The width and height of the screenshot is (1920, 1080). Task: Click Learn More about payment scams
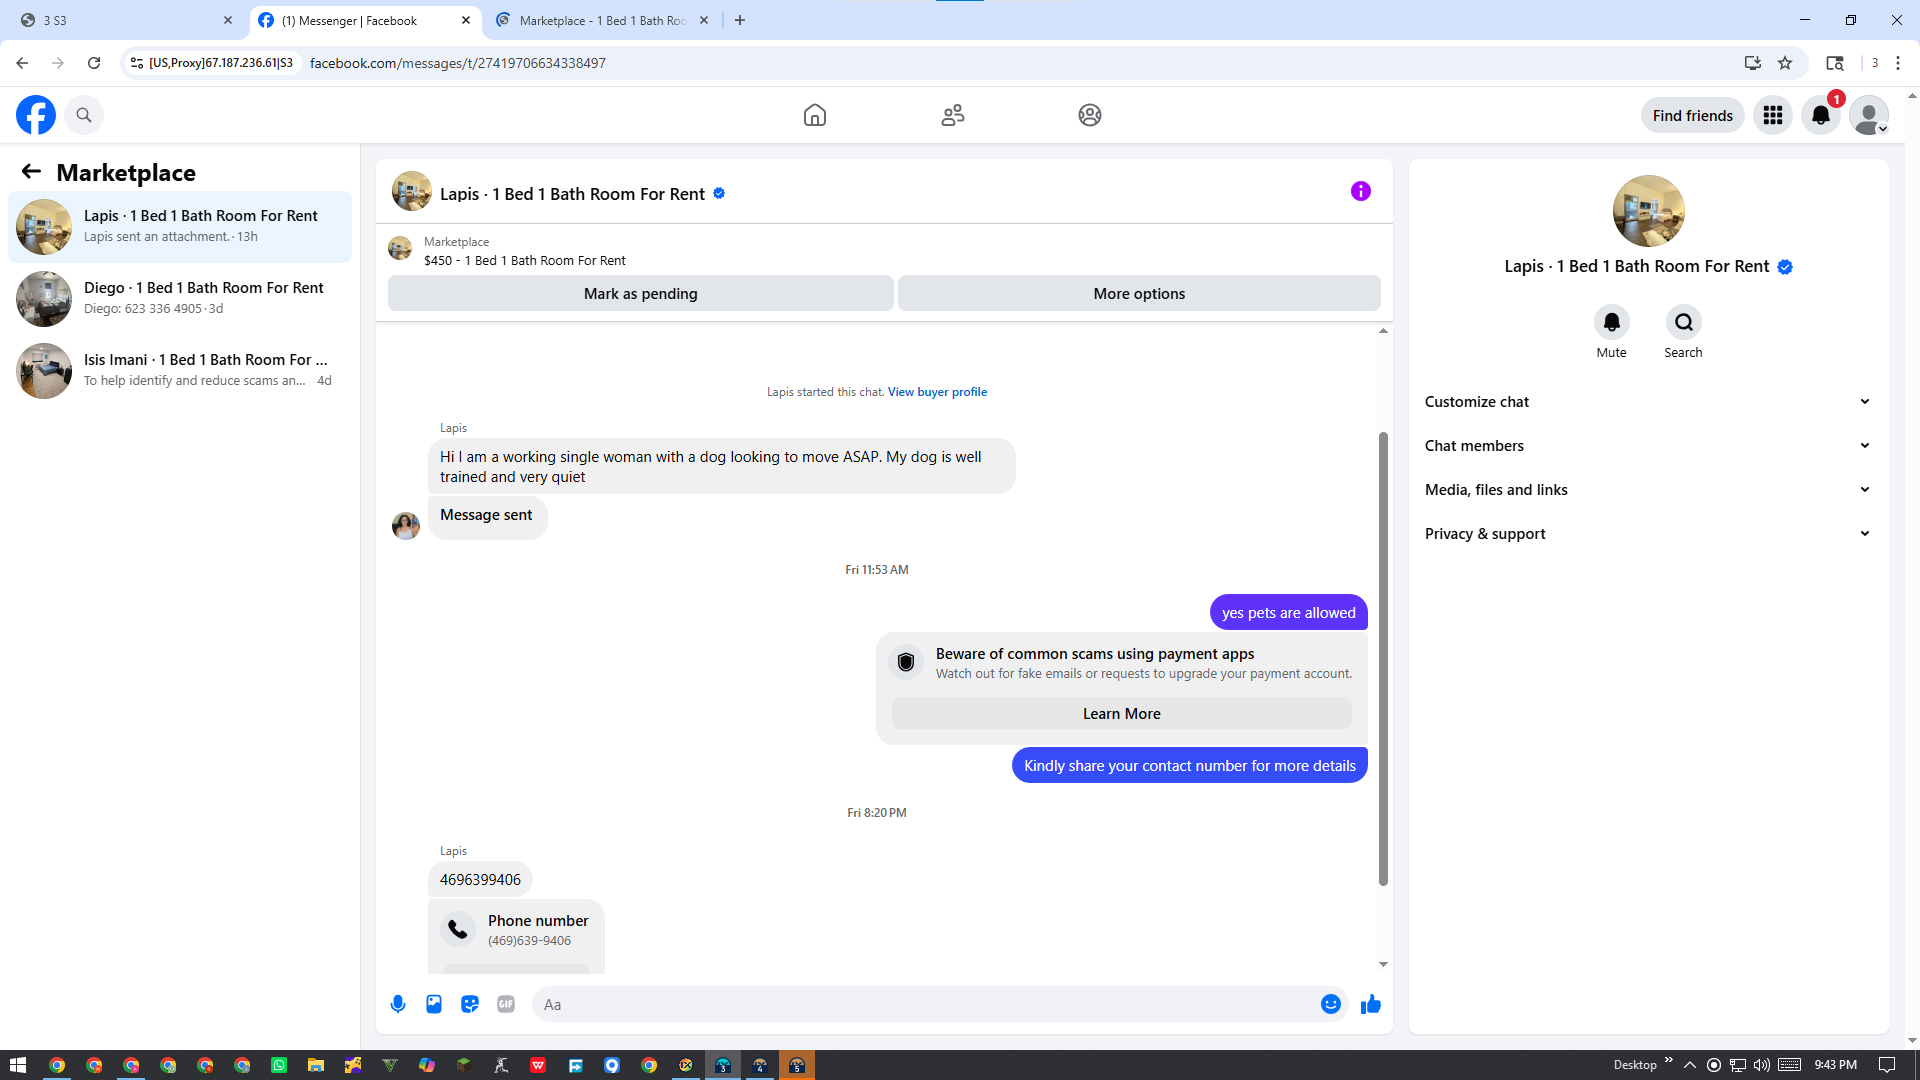[x=1122, y=714]
